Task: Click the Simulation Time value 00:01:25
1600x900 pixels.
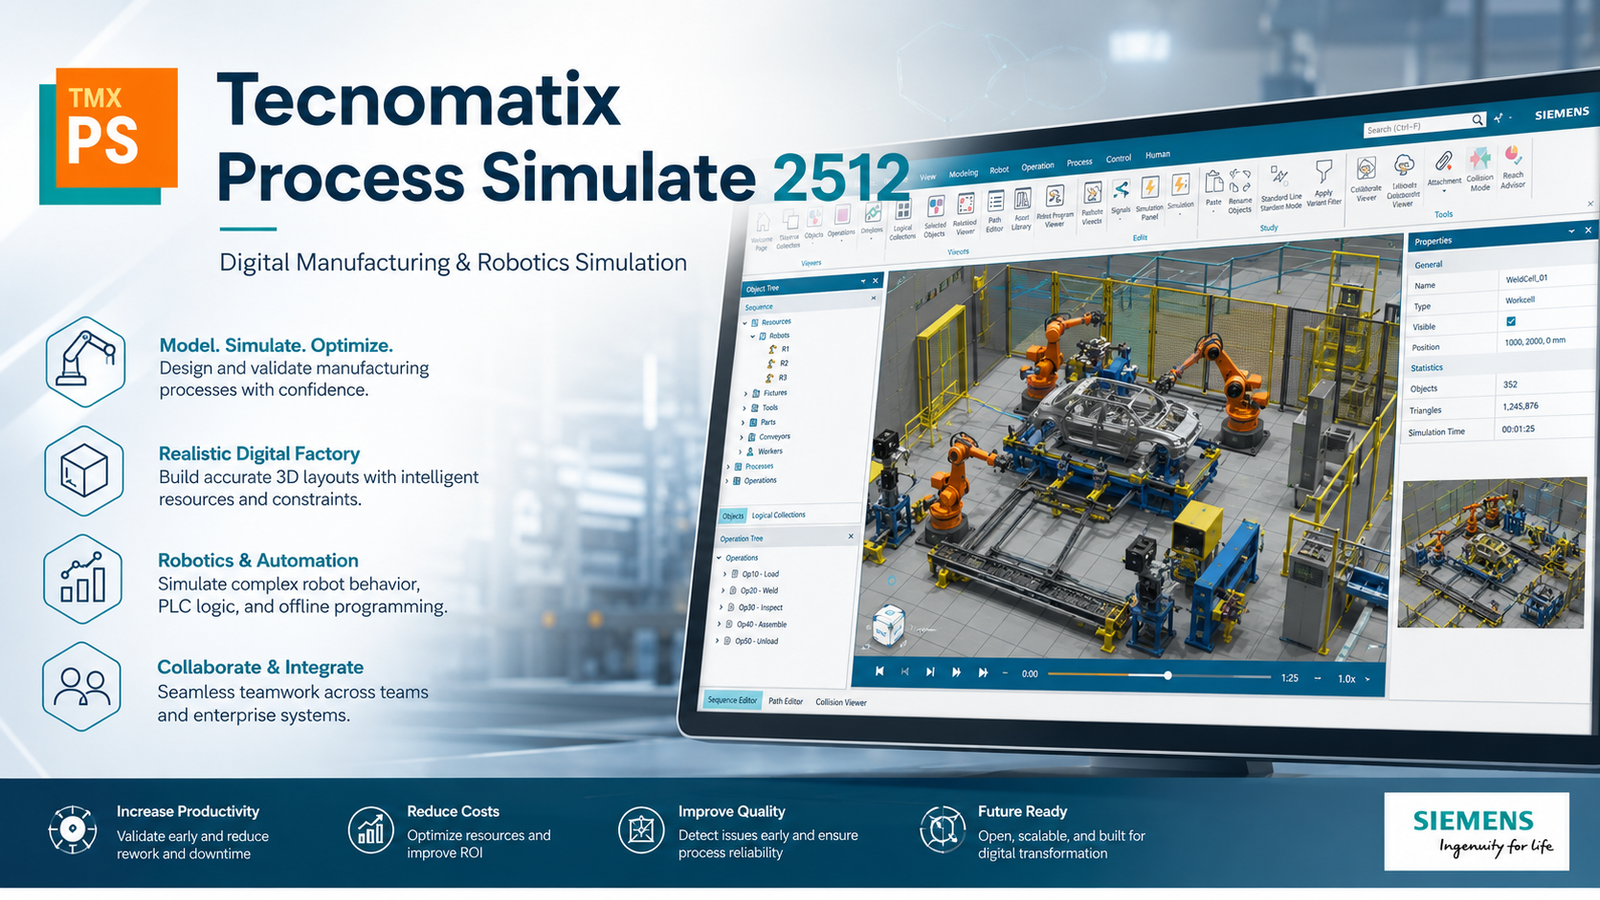Action: coord(1518,429)
